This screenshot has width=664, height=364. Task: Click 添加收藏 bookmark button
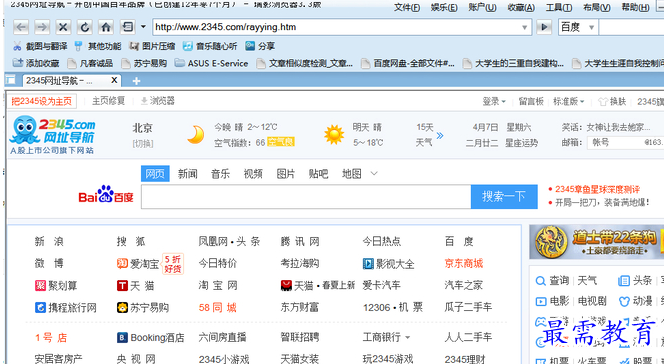point(36,63)
